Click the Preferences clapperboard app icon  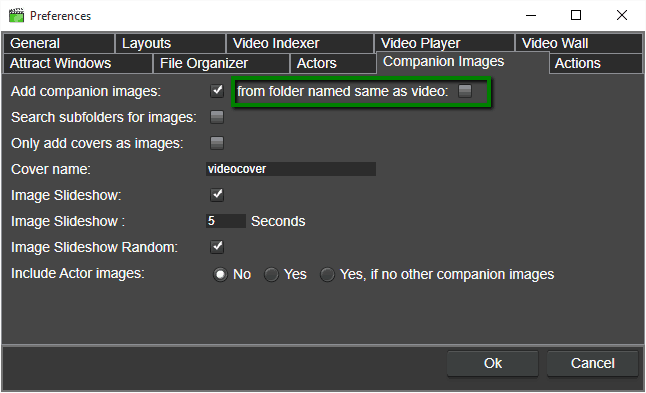coord(16,16)
